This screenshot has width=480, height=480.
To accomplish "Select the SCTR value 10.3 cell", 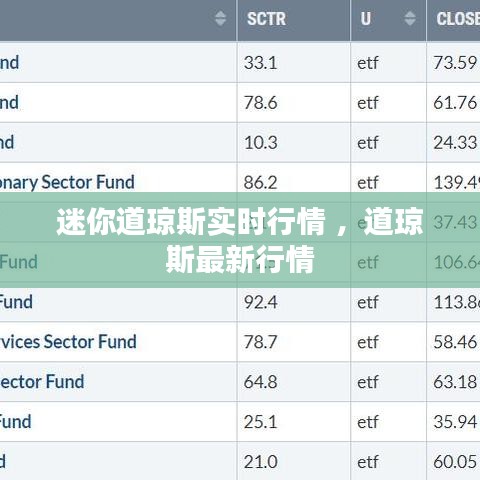I will (294, 142).
